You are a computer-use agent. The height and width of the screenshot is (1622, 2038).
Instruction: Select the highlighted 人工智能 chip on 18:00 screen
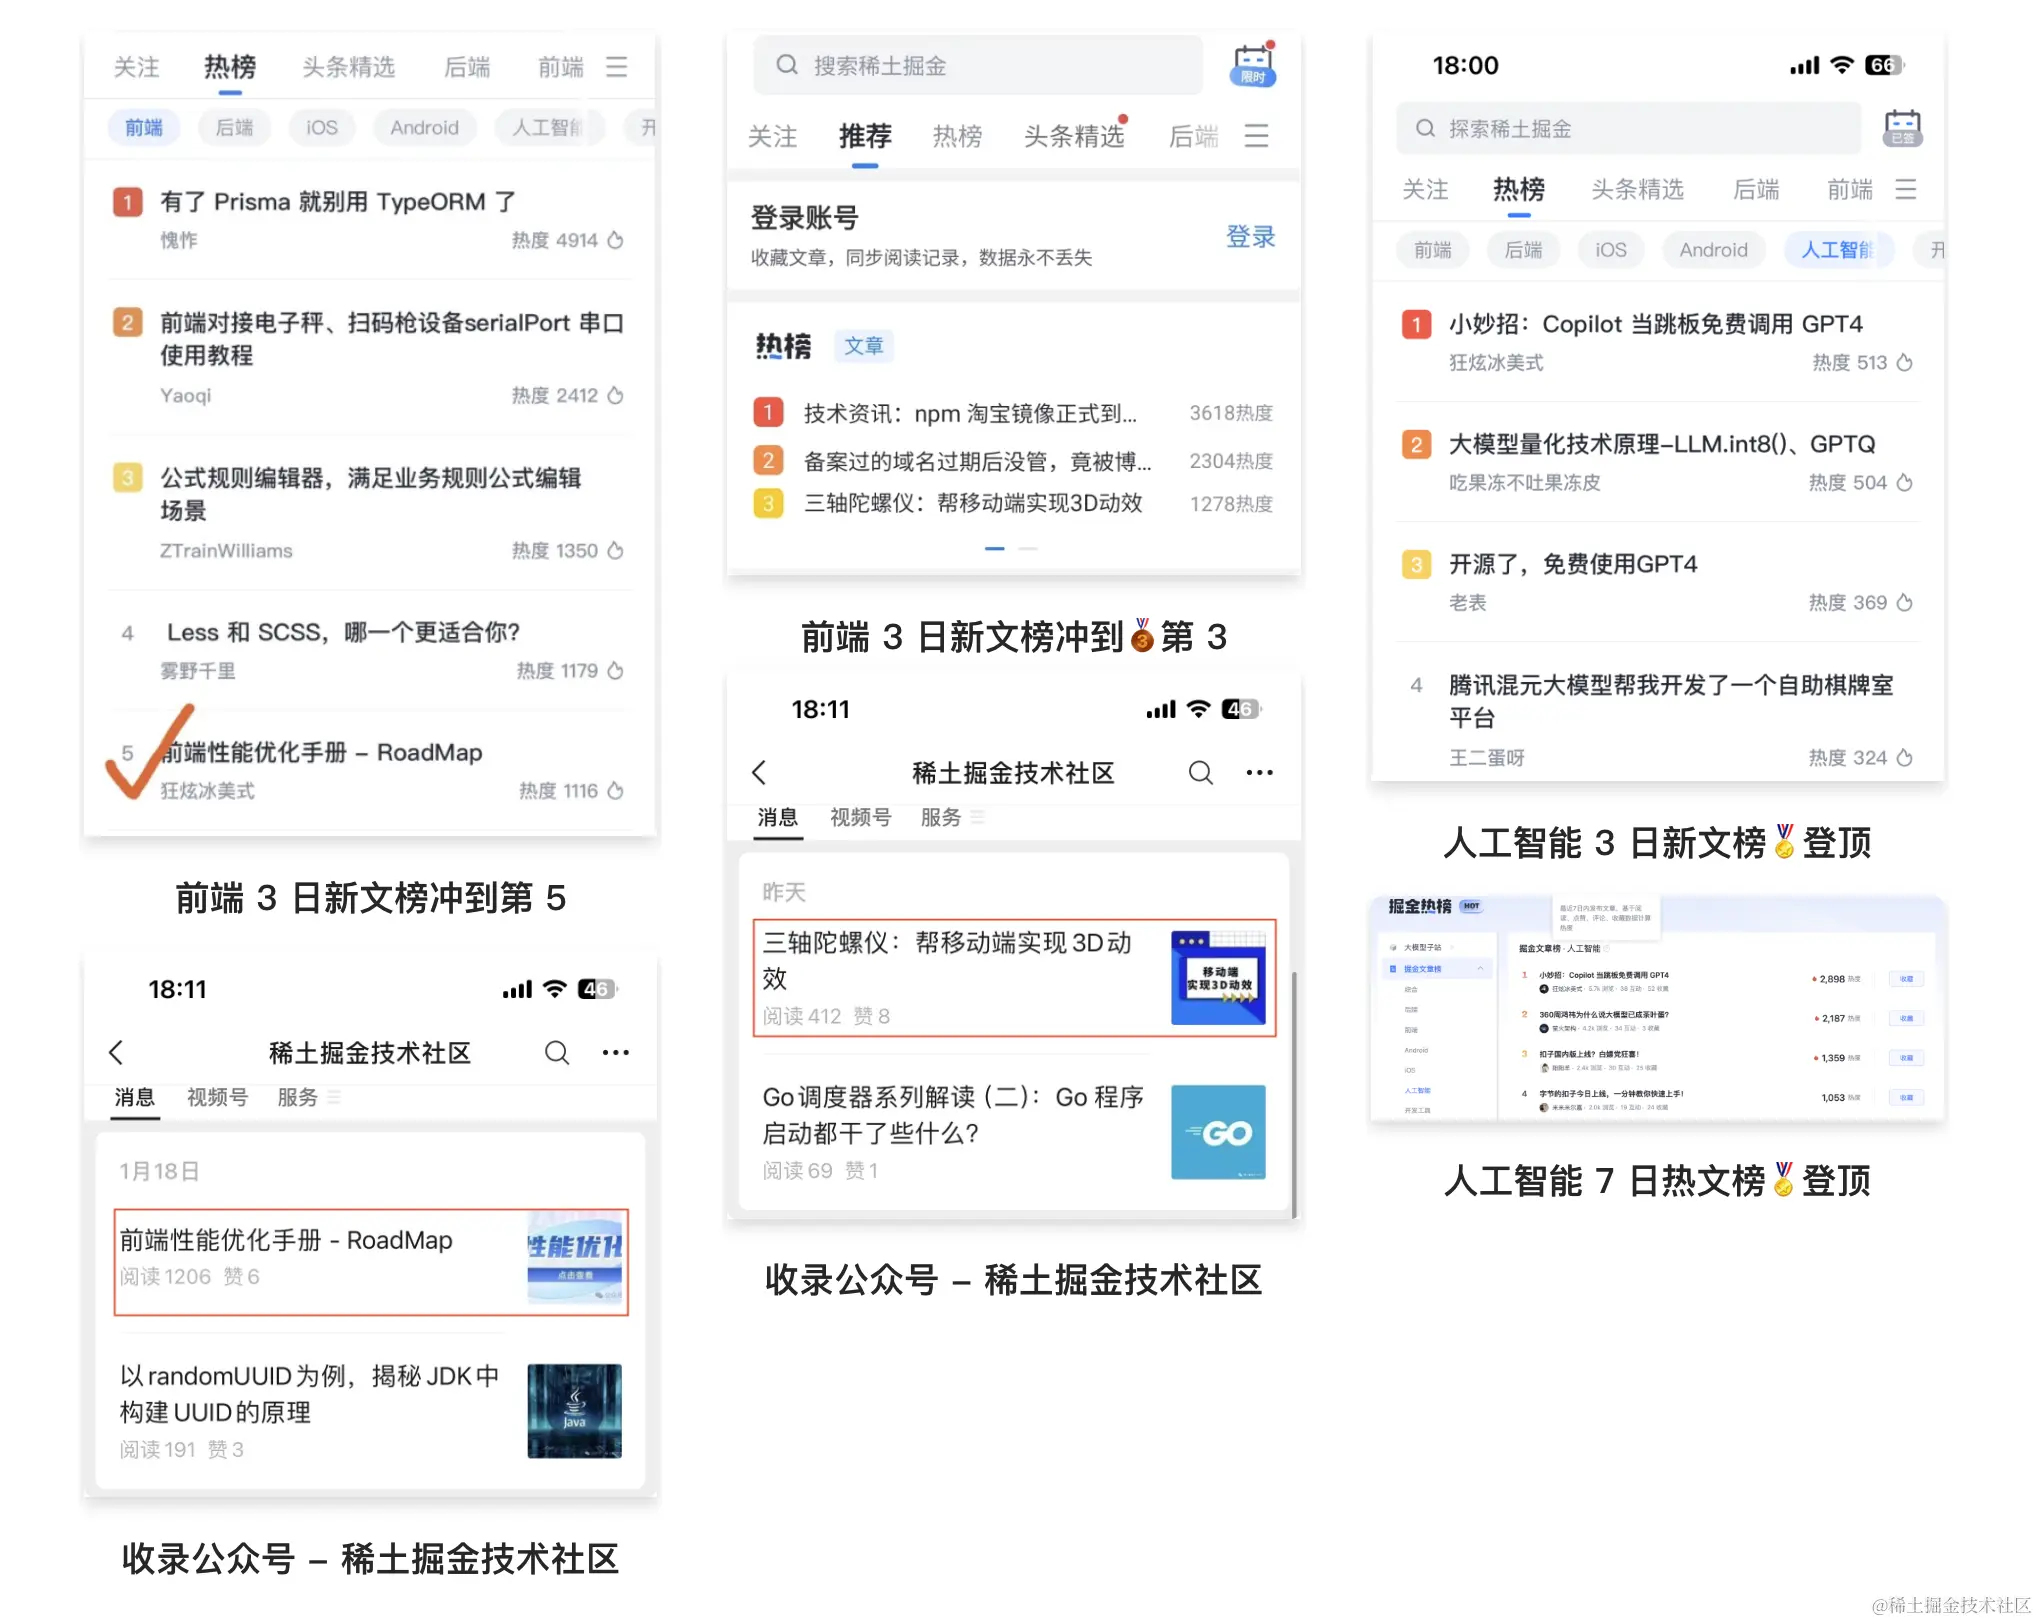[1839, 250]
